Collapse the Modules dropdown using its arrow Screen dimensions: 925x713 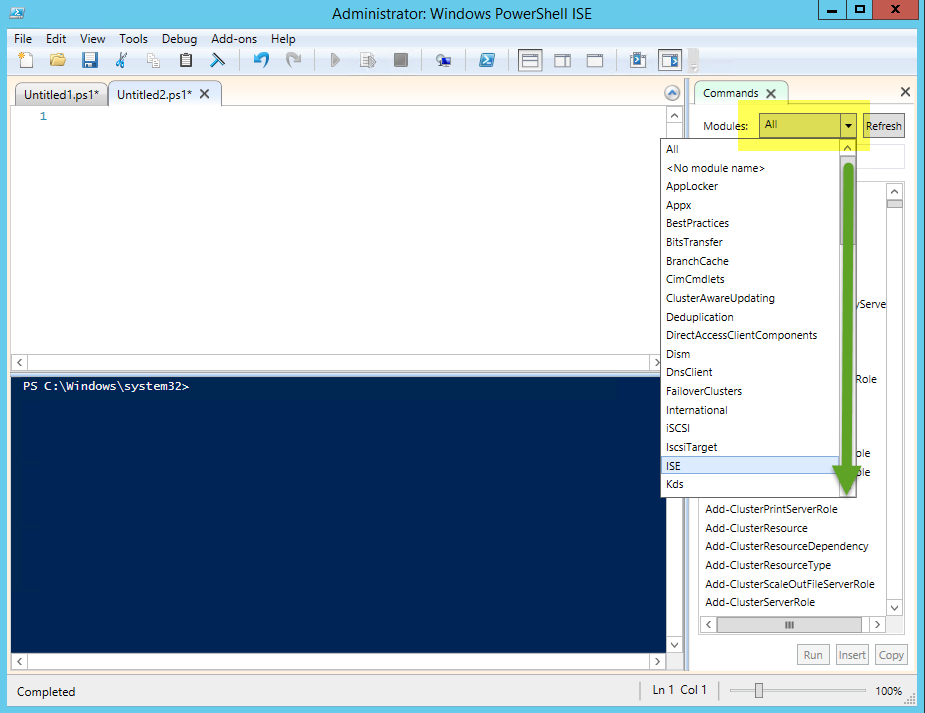point(848,126)
